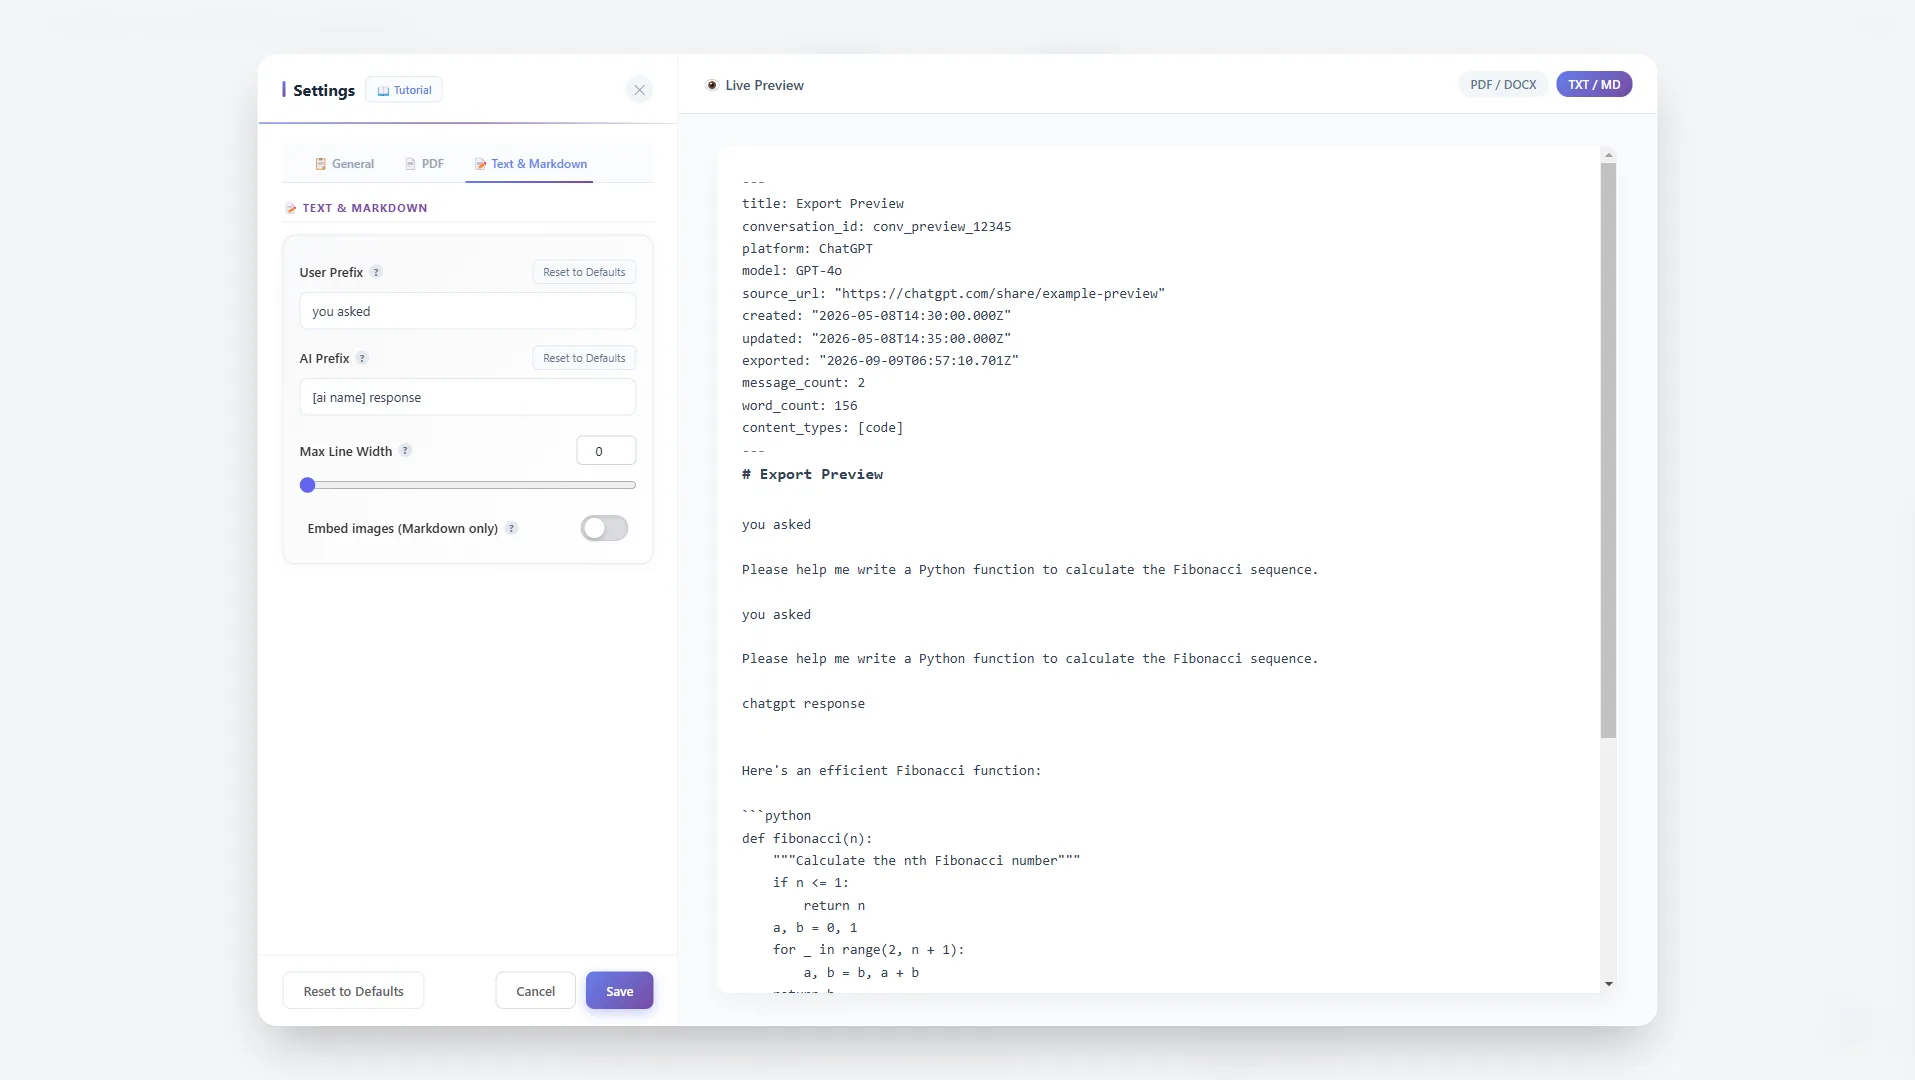This screenshot has width=1915, height=1080.
Task: Click the Embed images help question mark
Action: click(511, 528)
